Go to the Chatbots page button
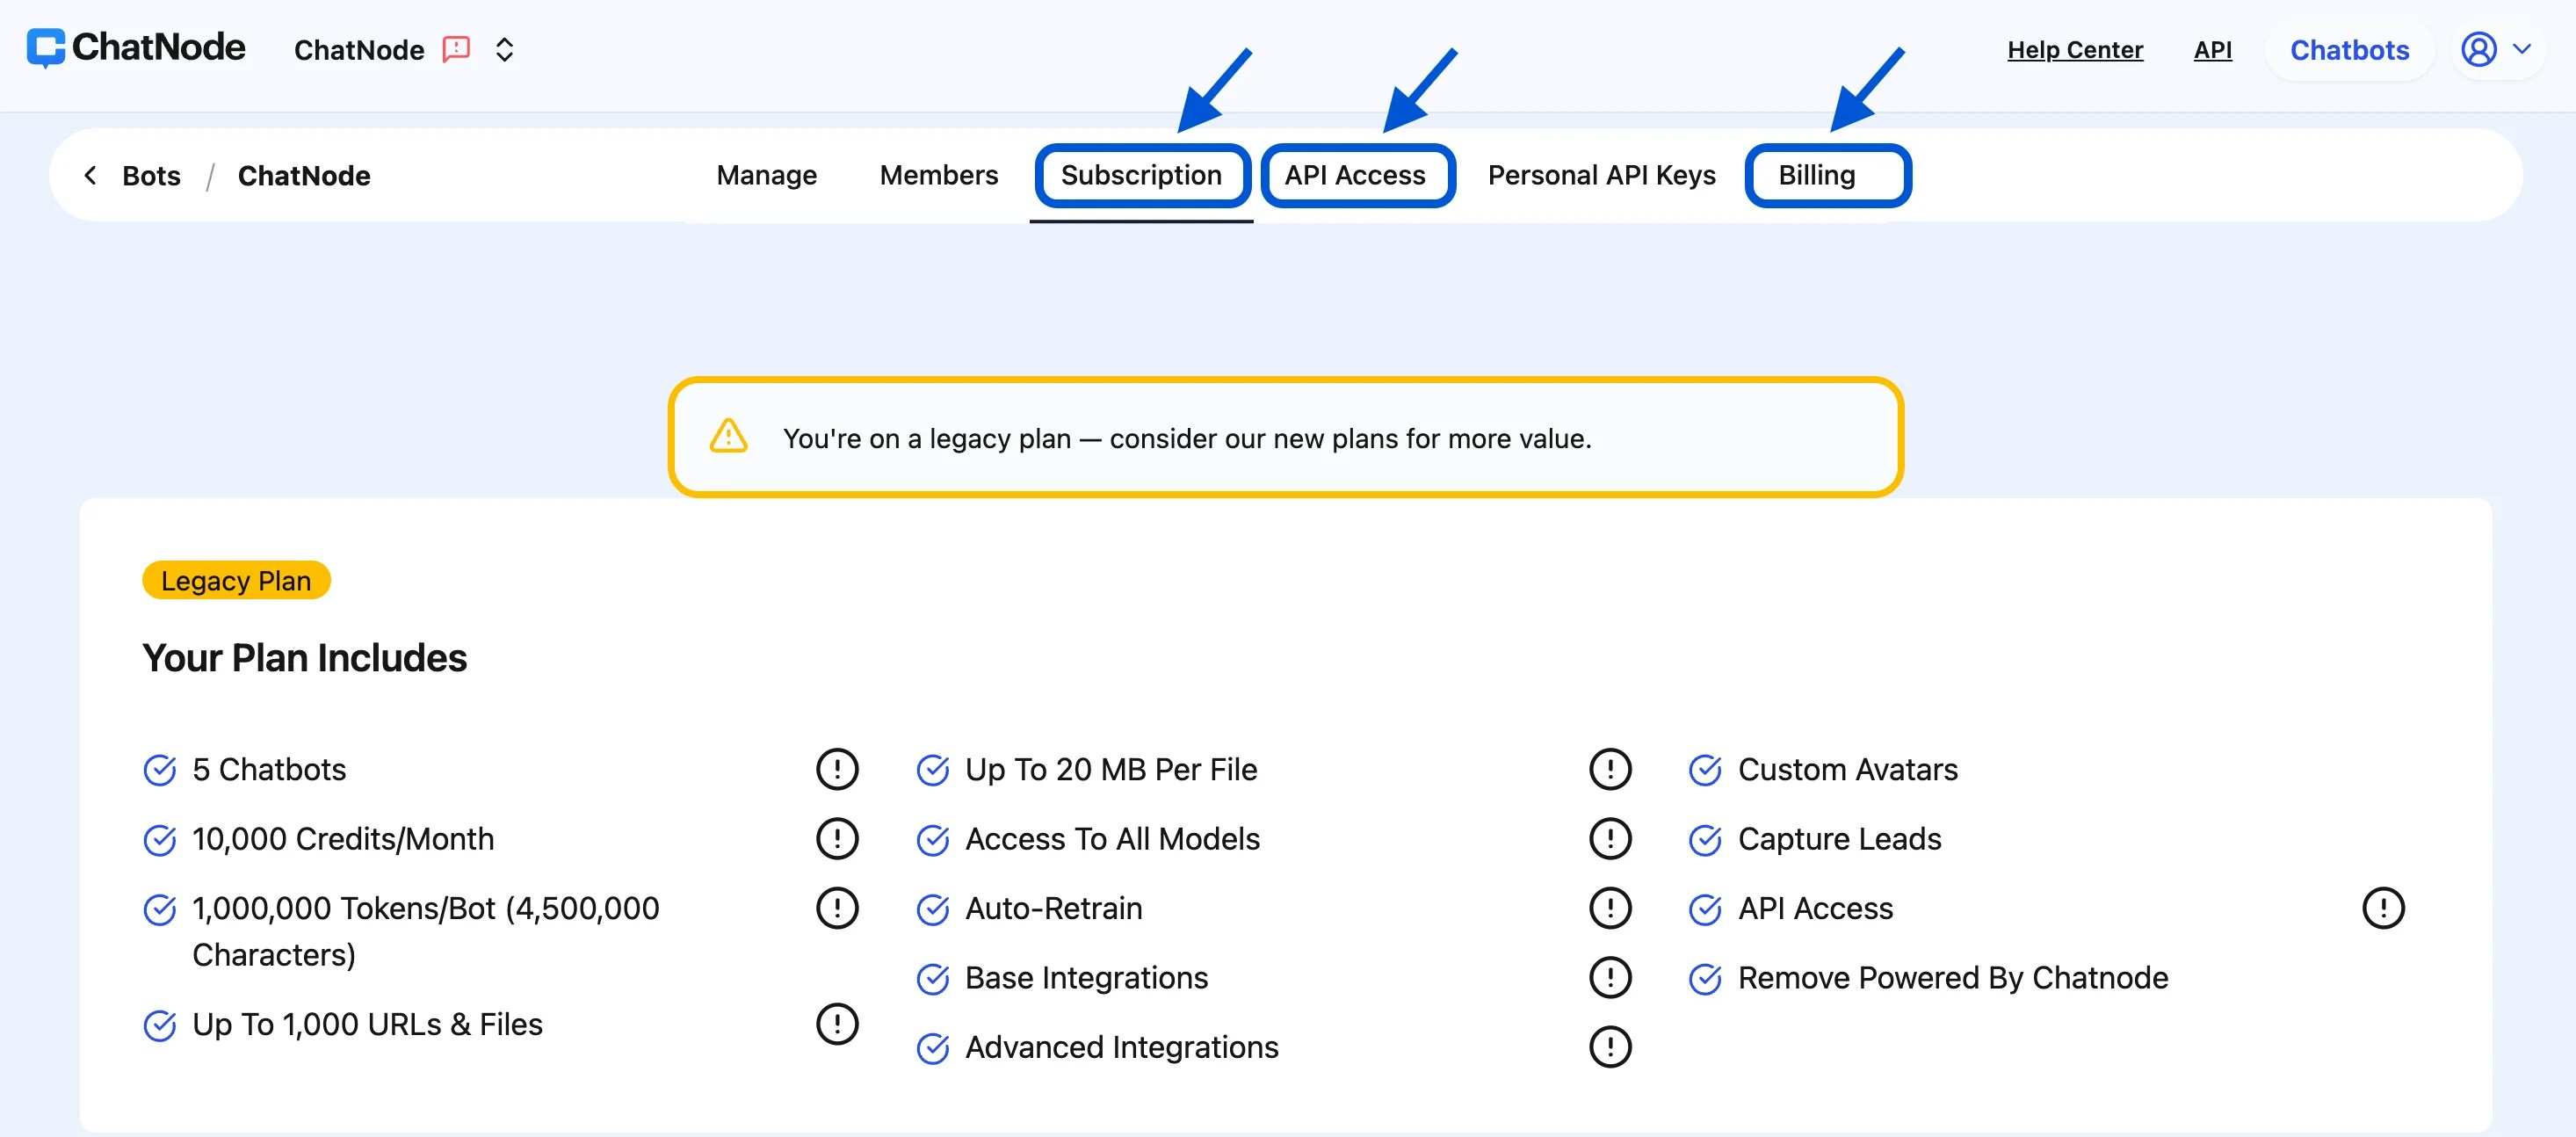Viewport: 2576px width, 1137px height. click(x=2349, y=50)
